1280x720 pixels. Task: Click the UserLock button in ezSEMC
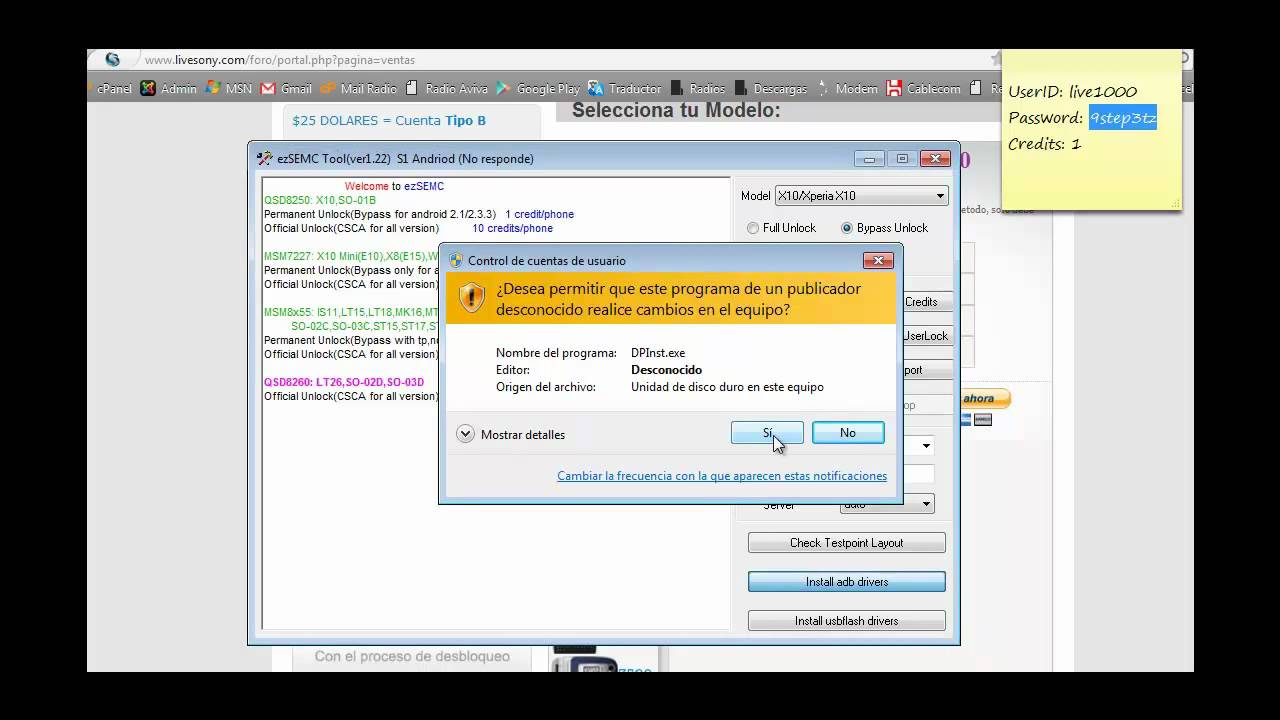(x=926, y=336)
